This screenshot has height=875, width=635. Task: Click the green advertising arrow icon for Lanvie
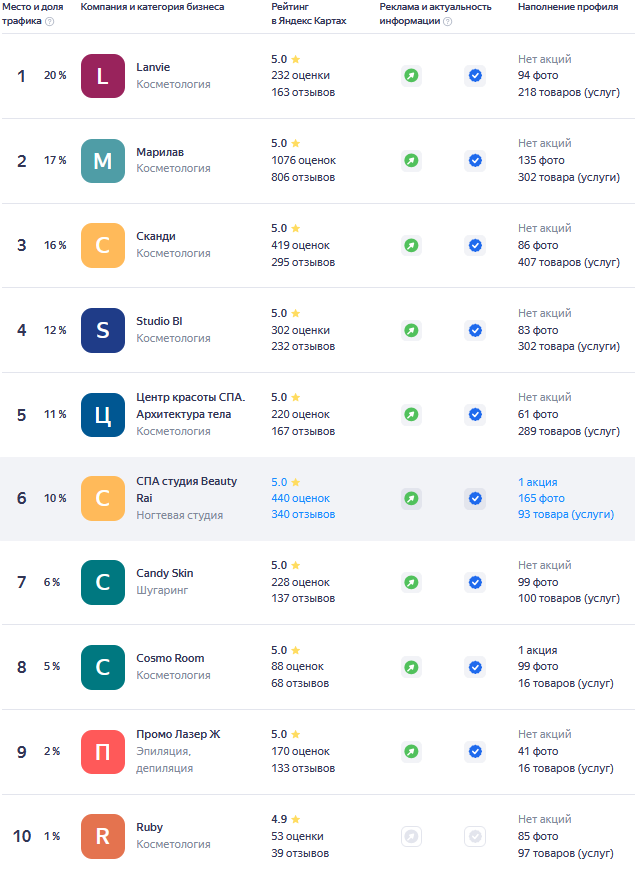click(411, 75)
